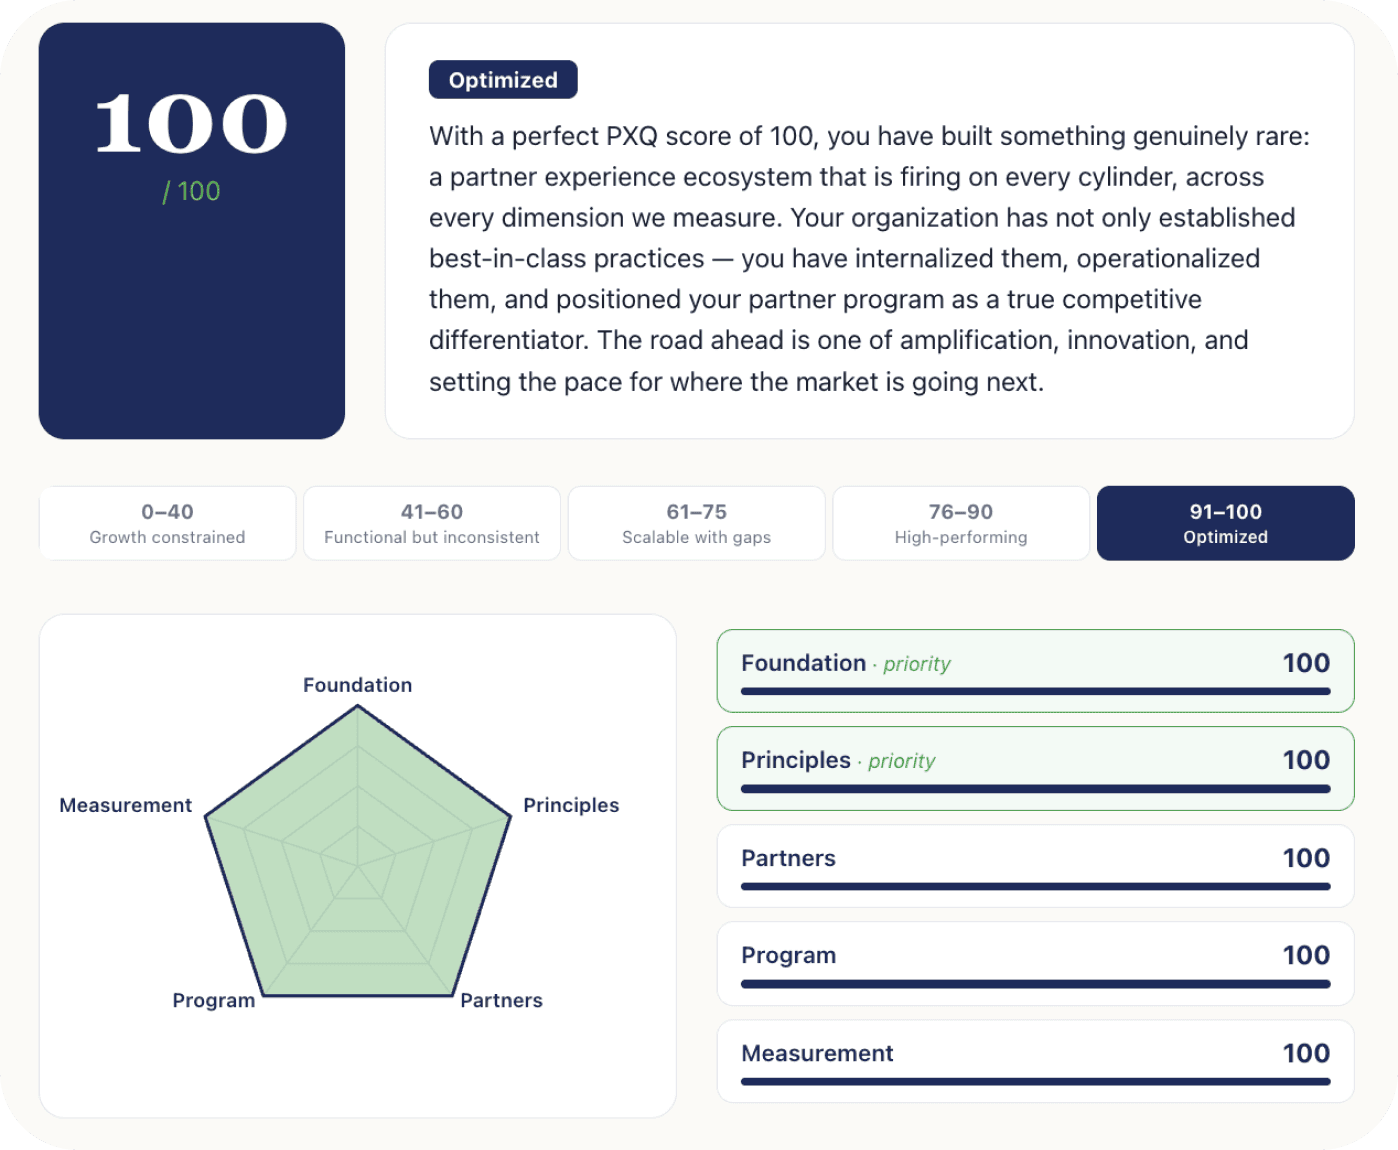
Task: Click the Partners label on radar chart
Action: point(501,1000)
